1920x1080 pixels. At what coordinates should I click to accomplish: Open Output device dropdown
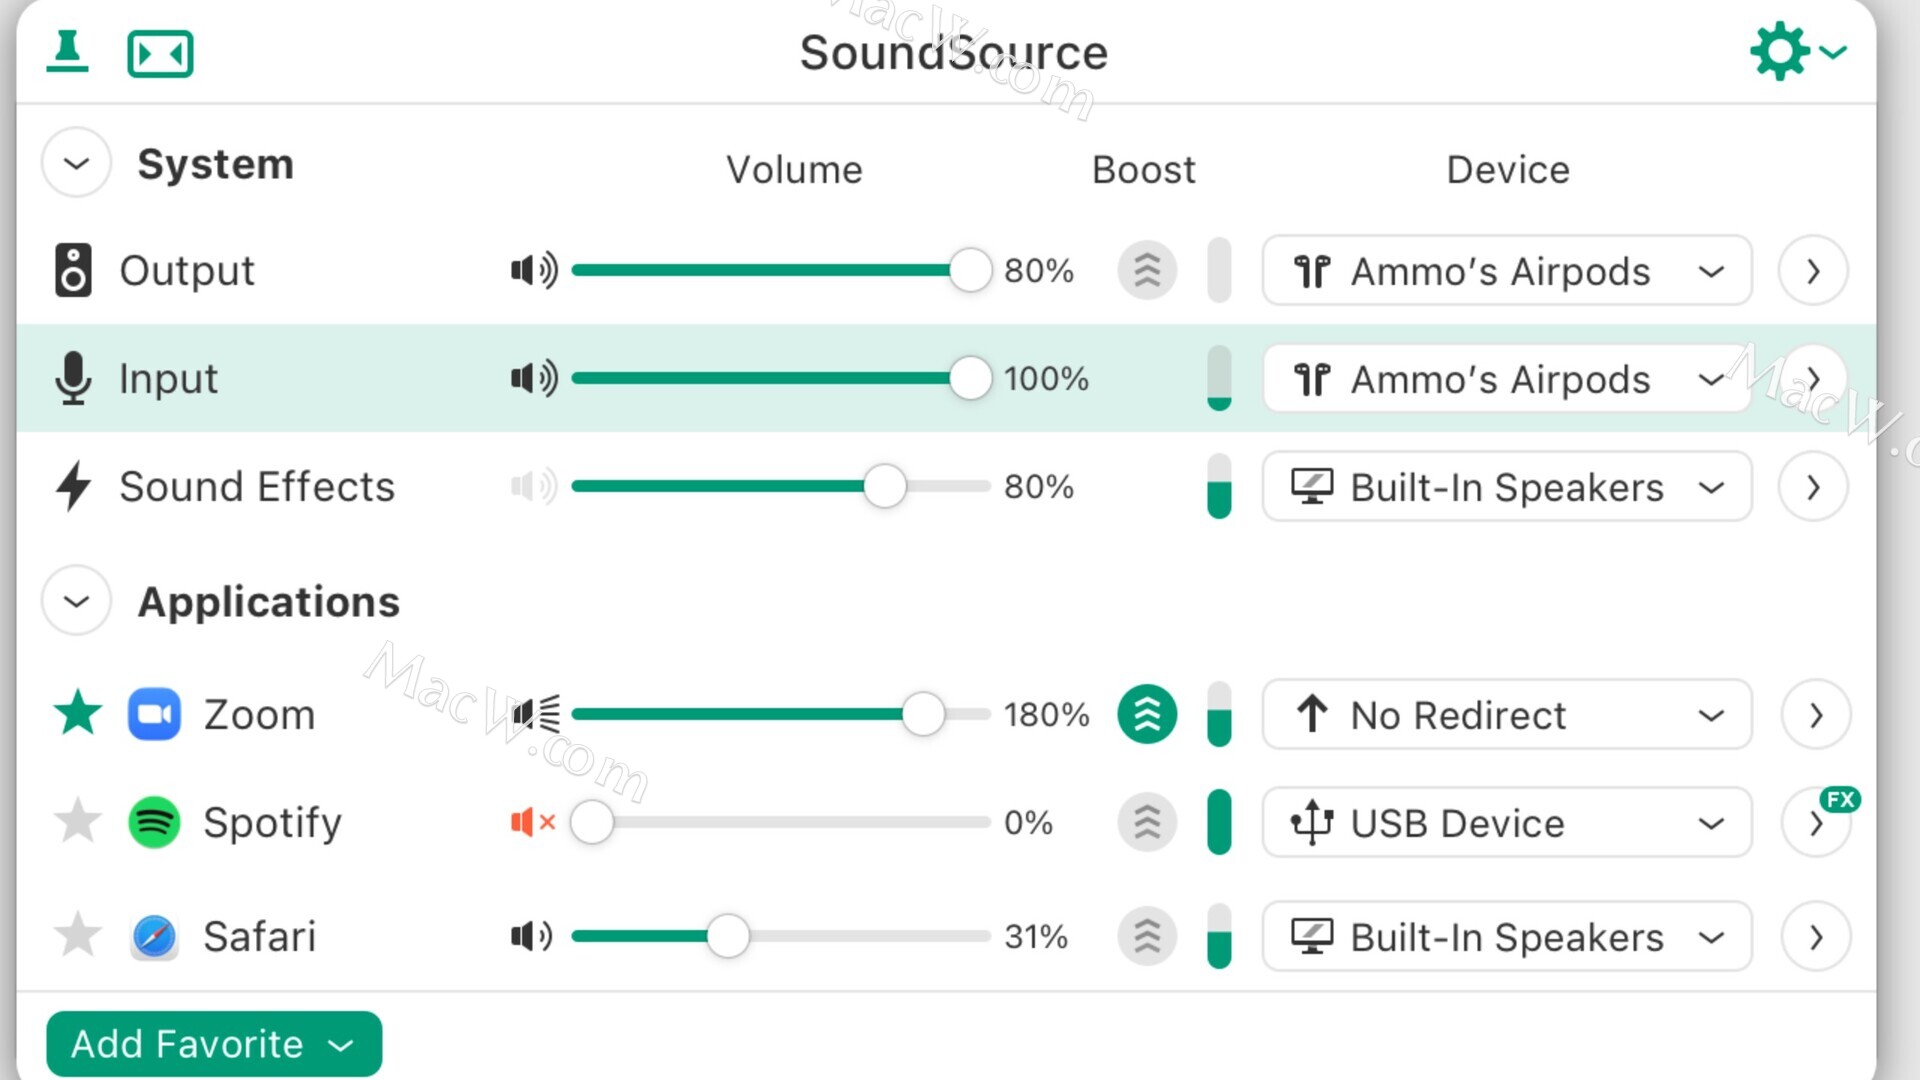1507,270
